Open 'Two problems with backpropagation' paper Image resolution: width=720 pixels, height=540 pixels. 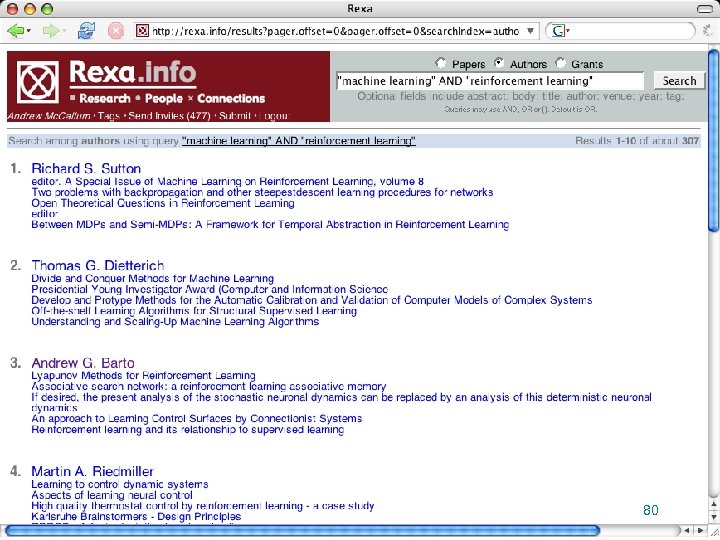click(x=262, y=192)
